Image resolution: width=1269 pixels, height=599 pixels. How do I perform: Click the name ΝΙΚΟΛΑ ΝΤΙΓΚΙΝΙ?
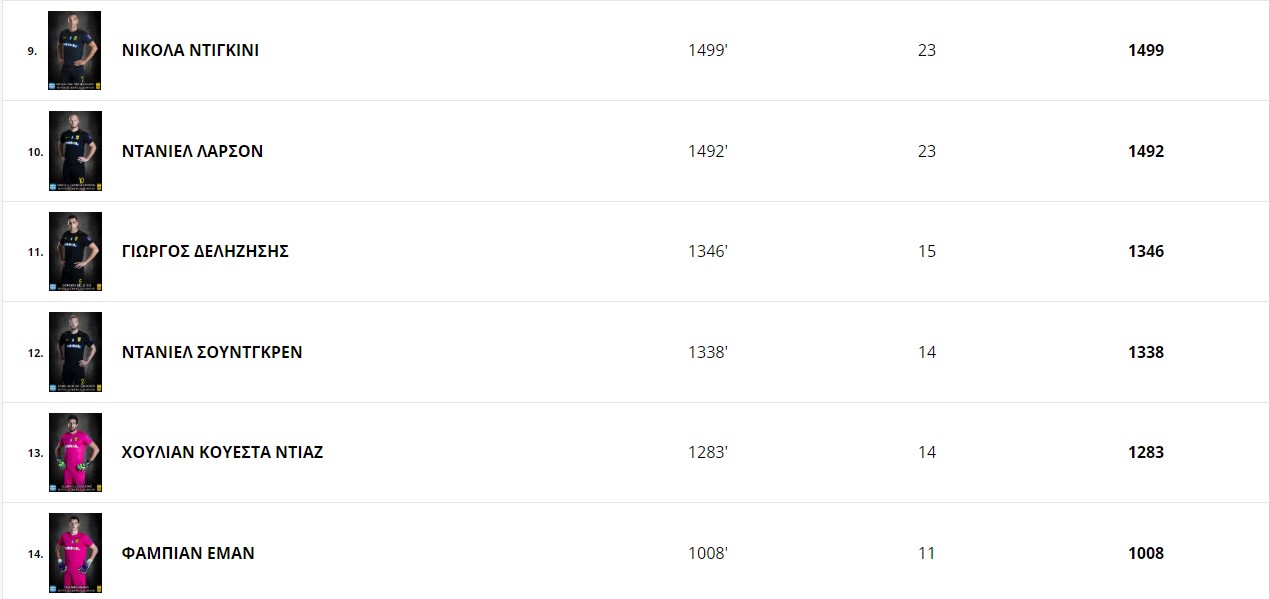coord(190,50)
